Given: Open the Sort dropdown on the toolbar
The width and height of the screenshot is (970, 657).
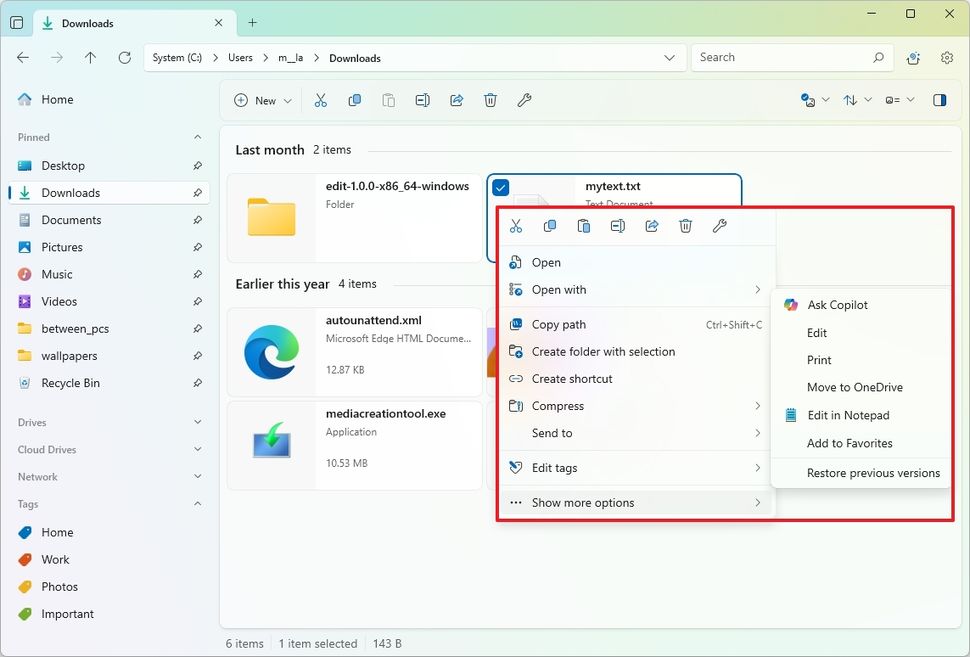Looking at the screenshot, I should 856,100.
